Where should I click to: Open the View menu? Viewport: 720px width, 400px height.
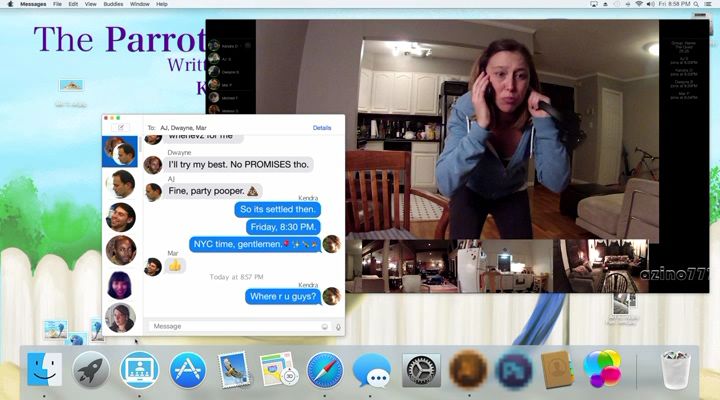point(89,4)
